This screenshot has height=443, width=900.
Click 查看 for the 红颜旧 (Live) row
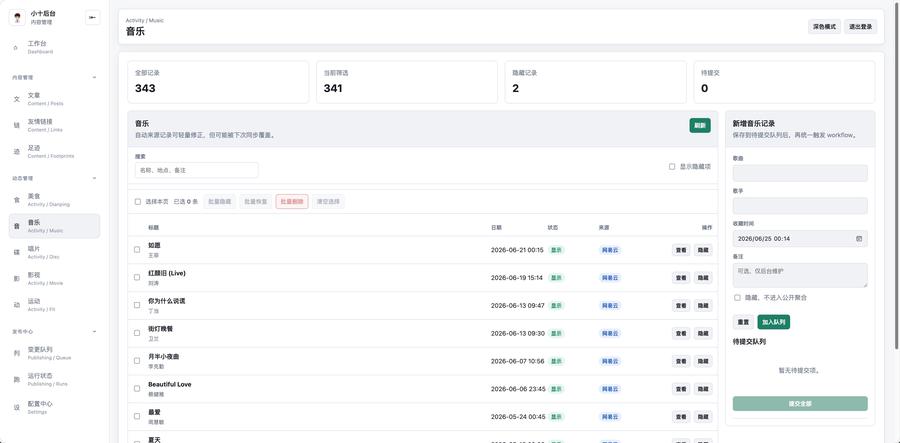coord(681,277)
